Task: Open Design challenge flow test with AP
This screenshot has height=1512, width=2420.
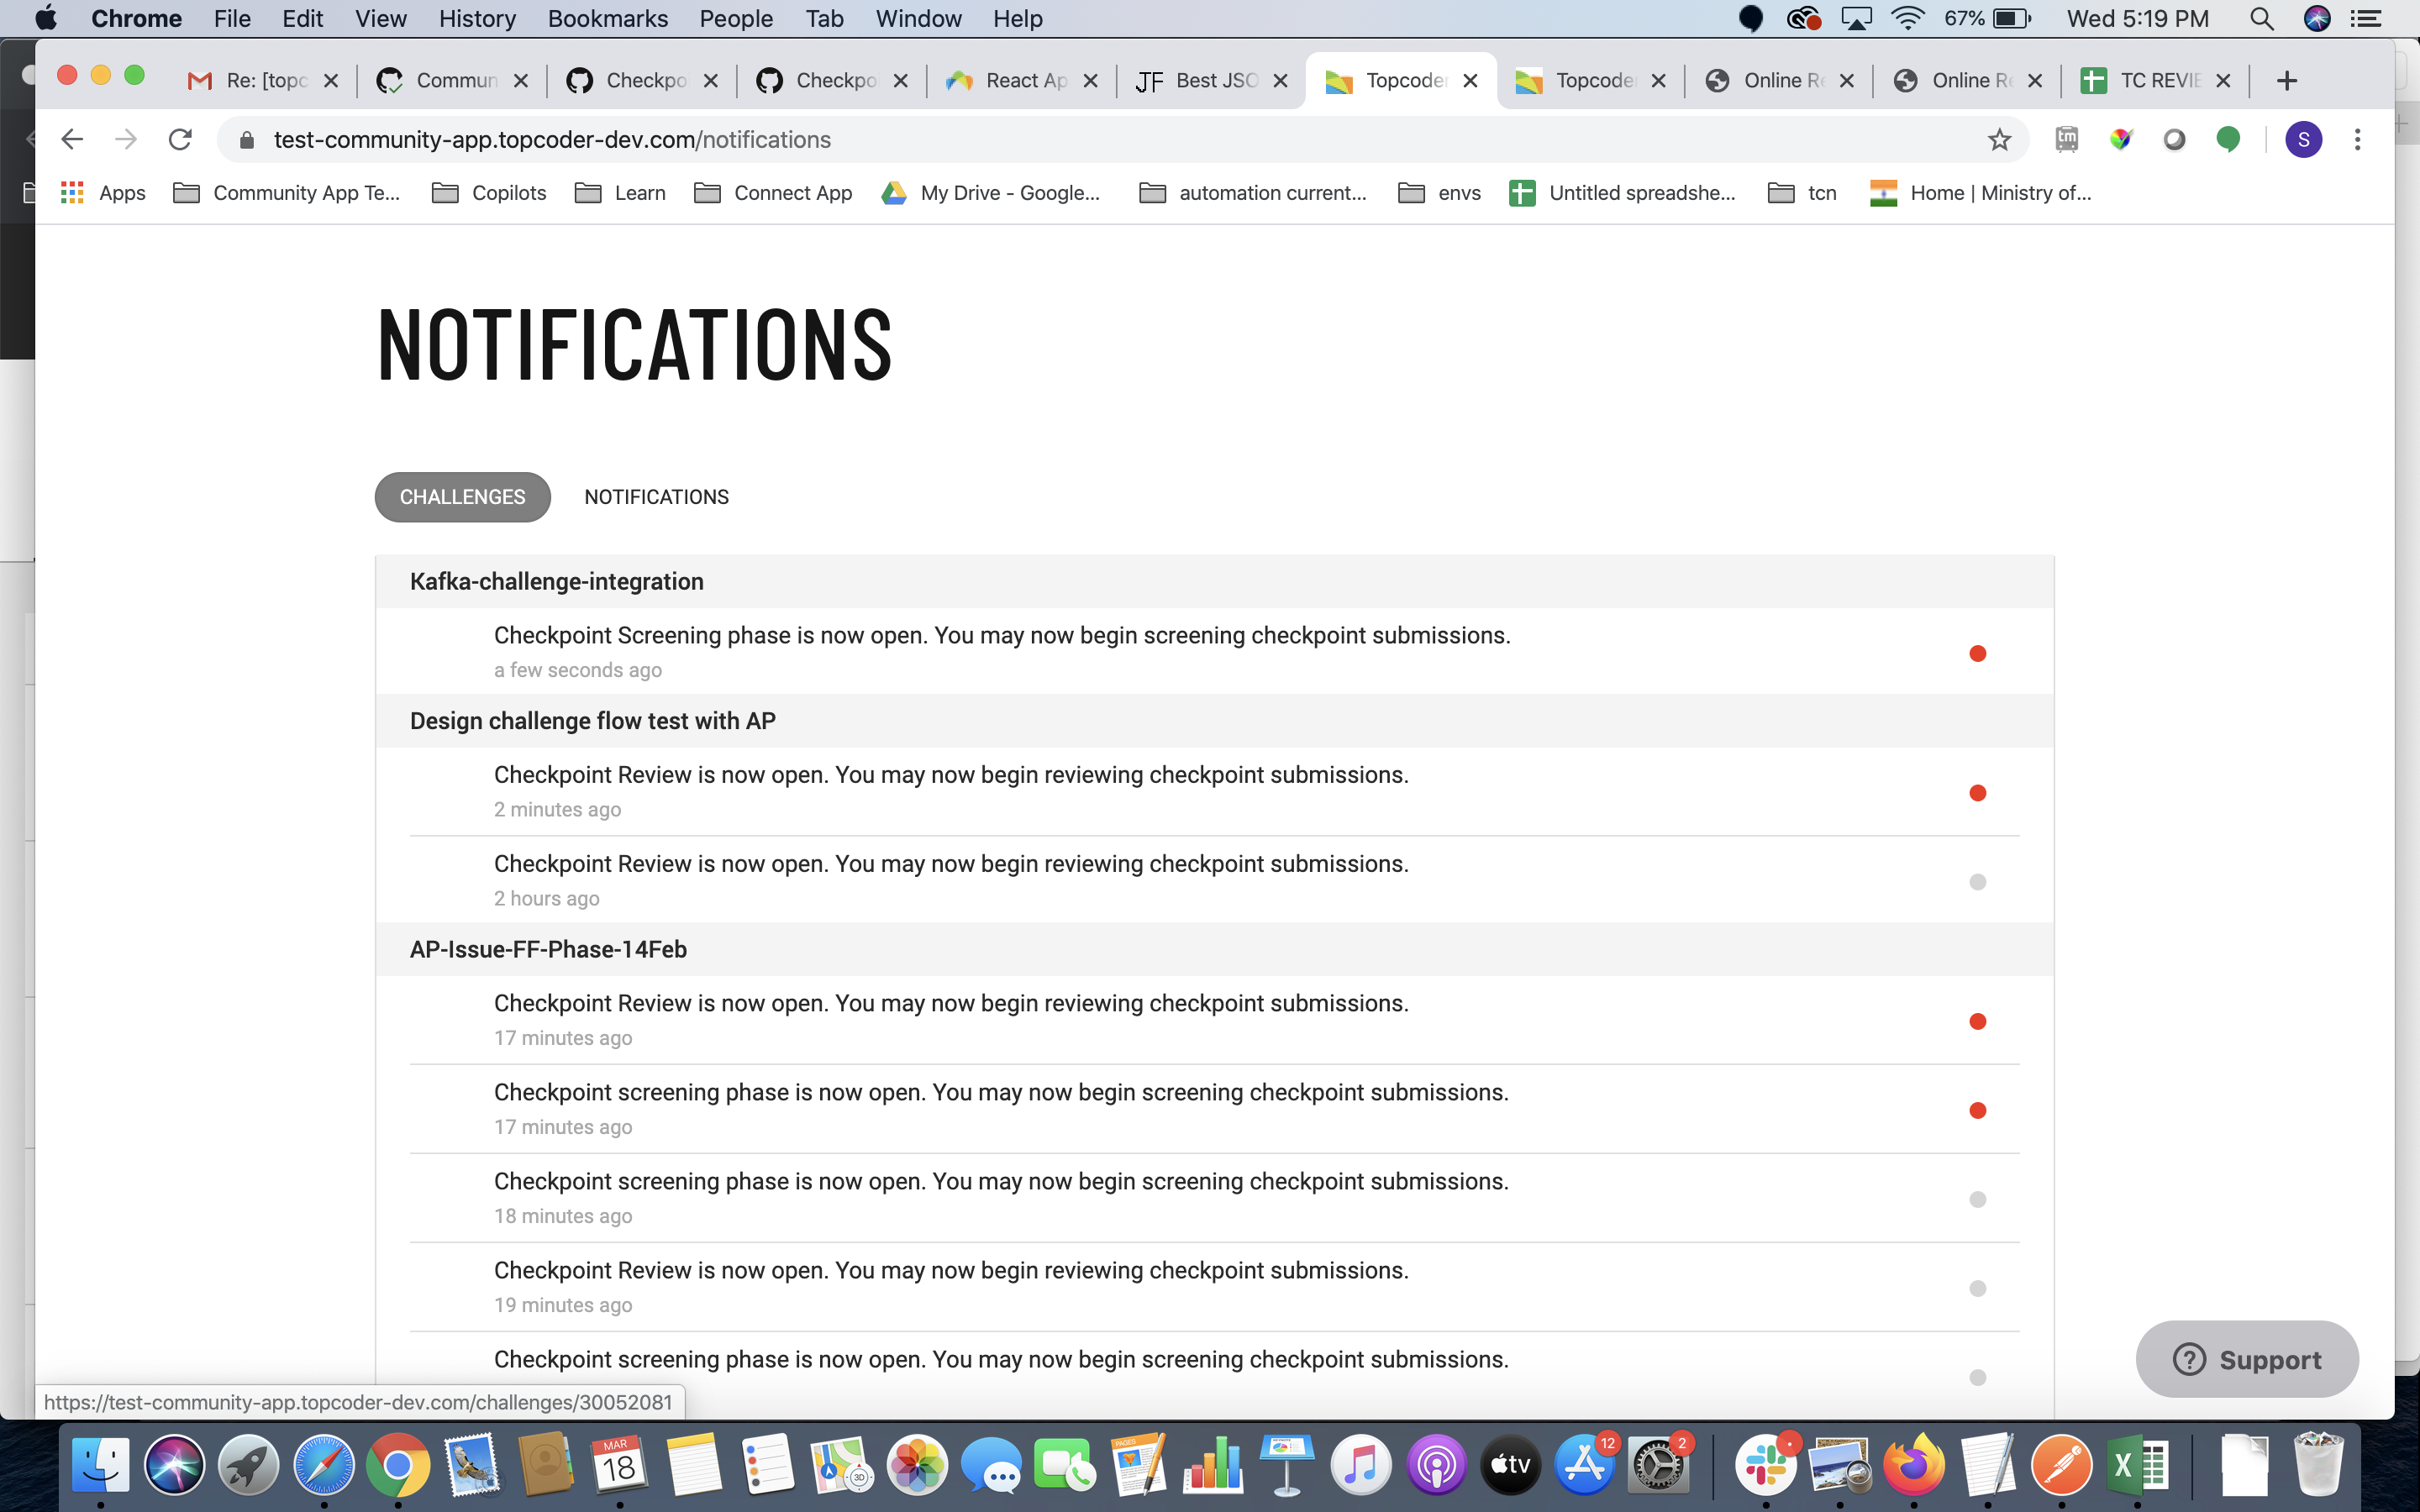Action: pos(593,721)
